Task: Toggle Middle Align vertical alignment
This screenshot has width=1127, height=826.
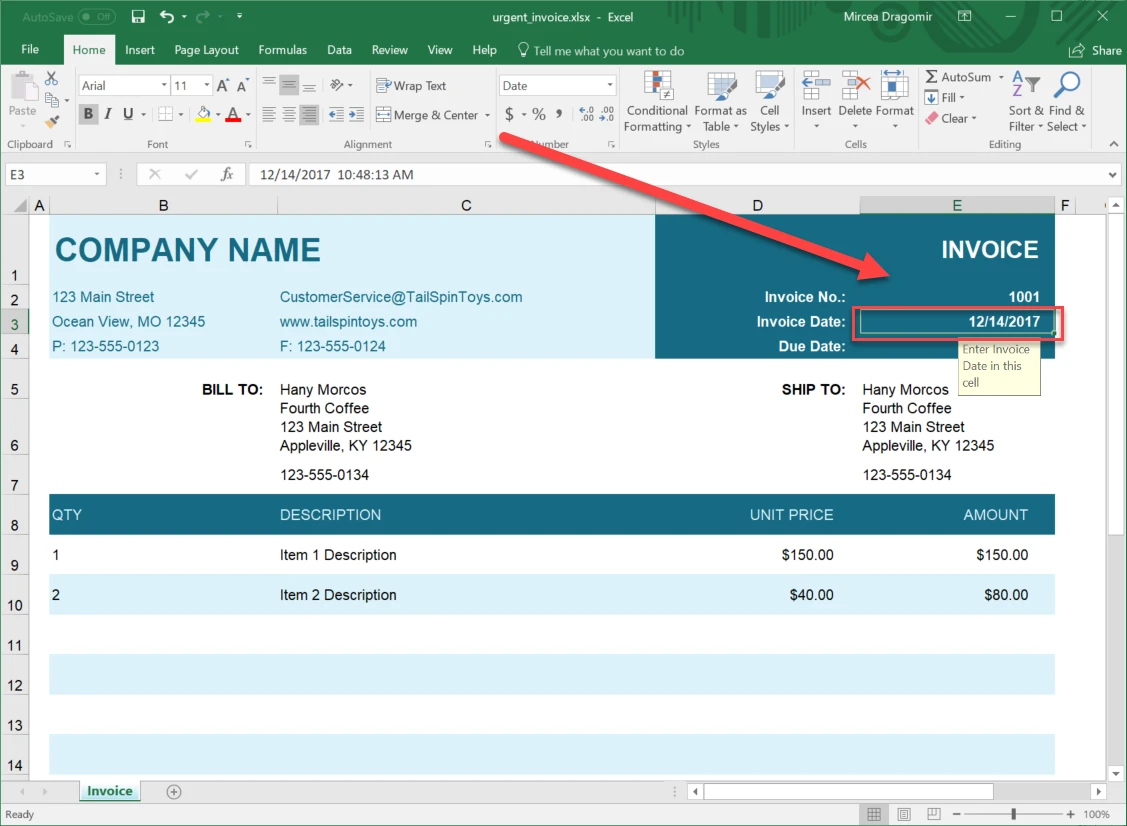Action: (x=289, y=86)
